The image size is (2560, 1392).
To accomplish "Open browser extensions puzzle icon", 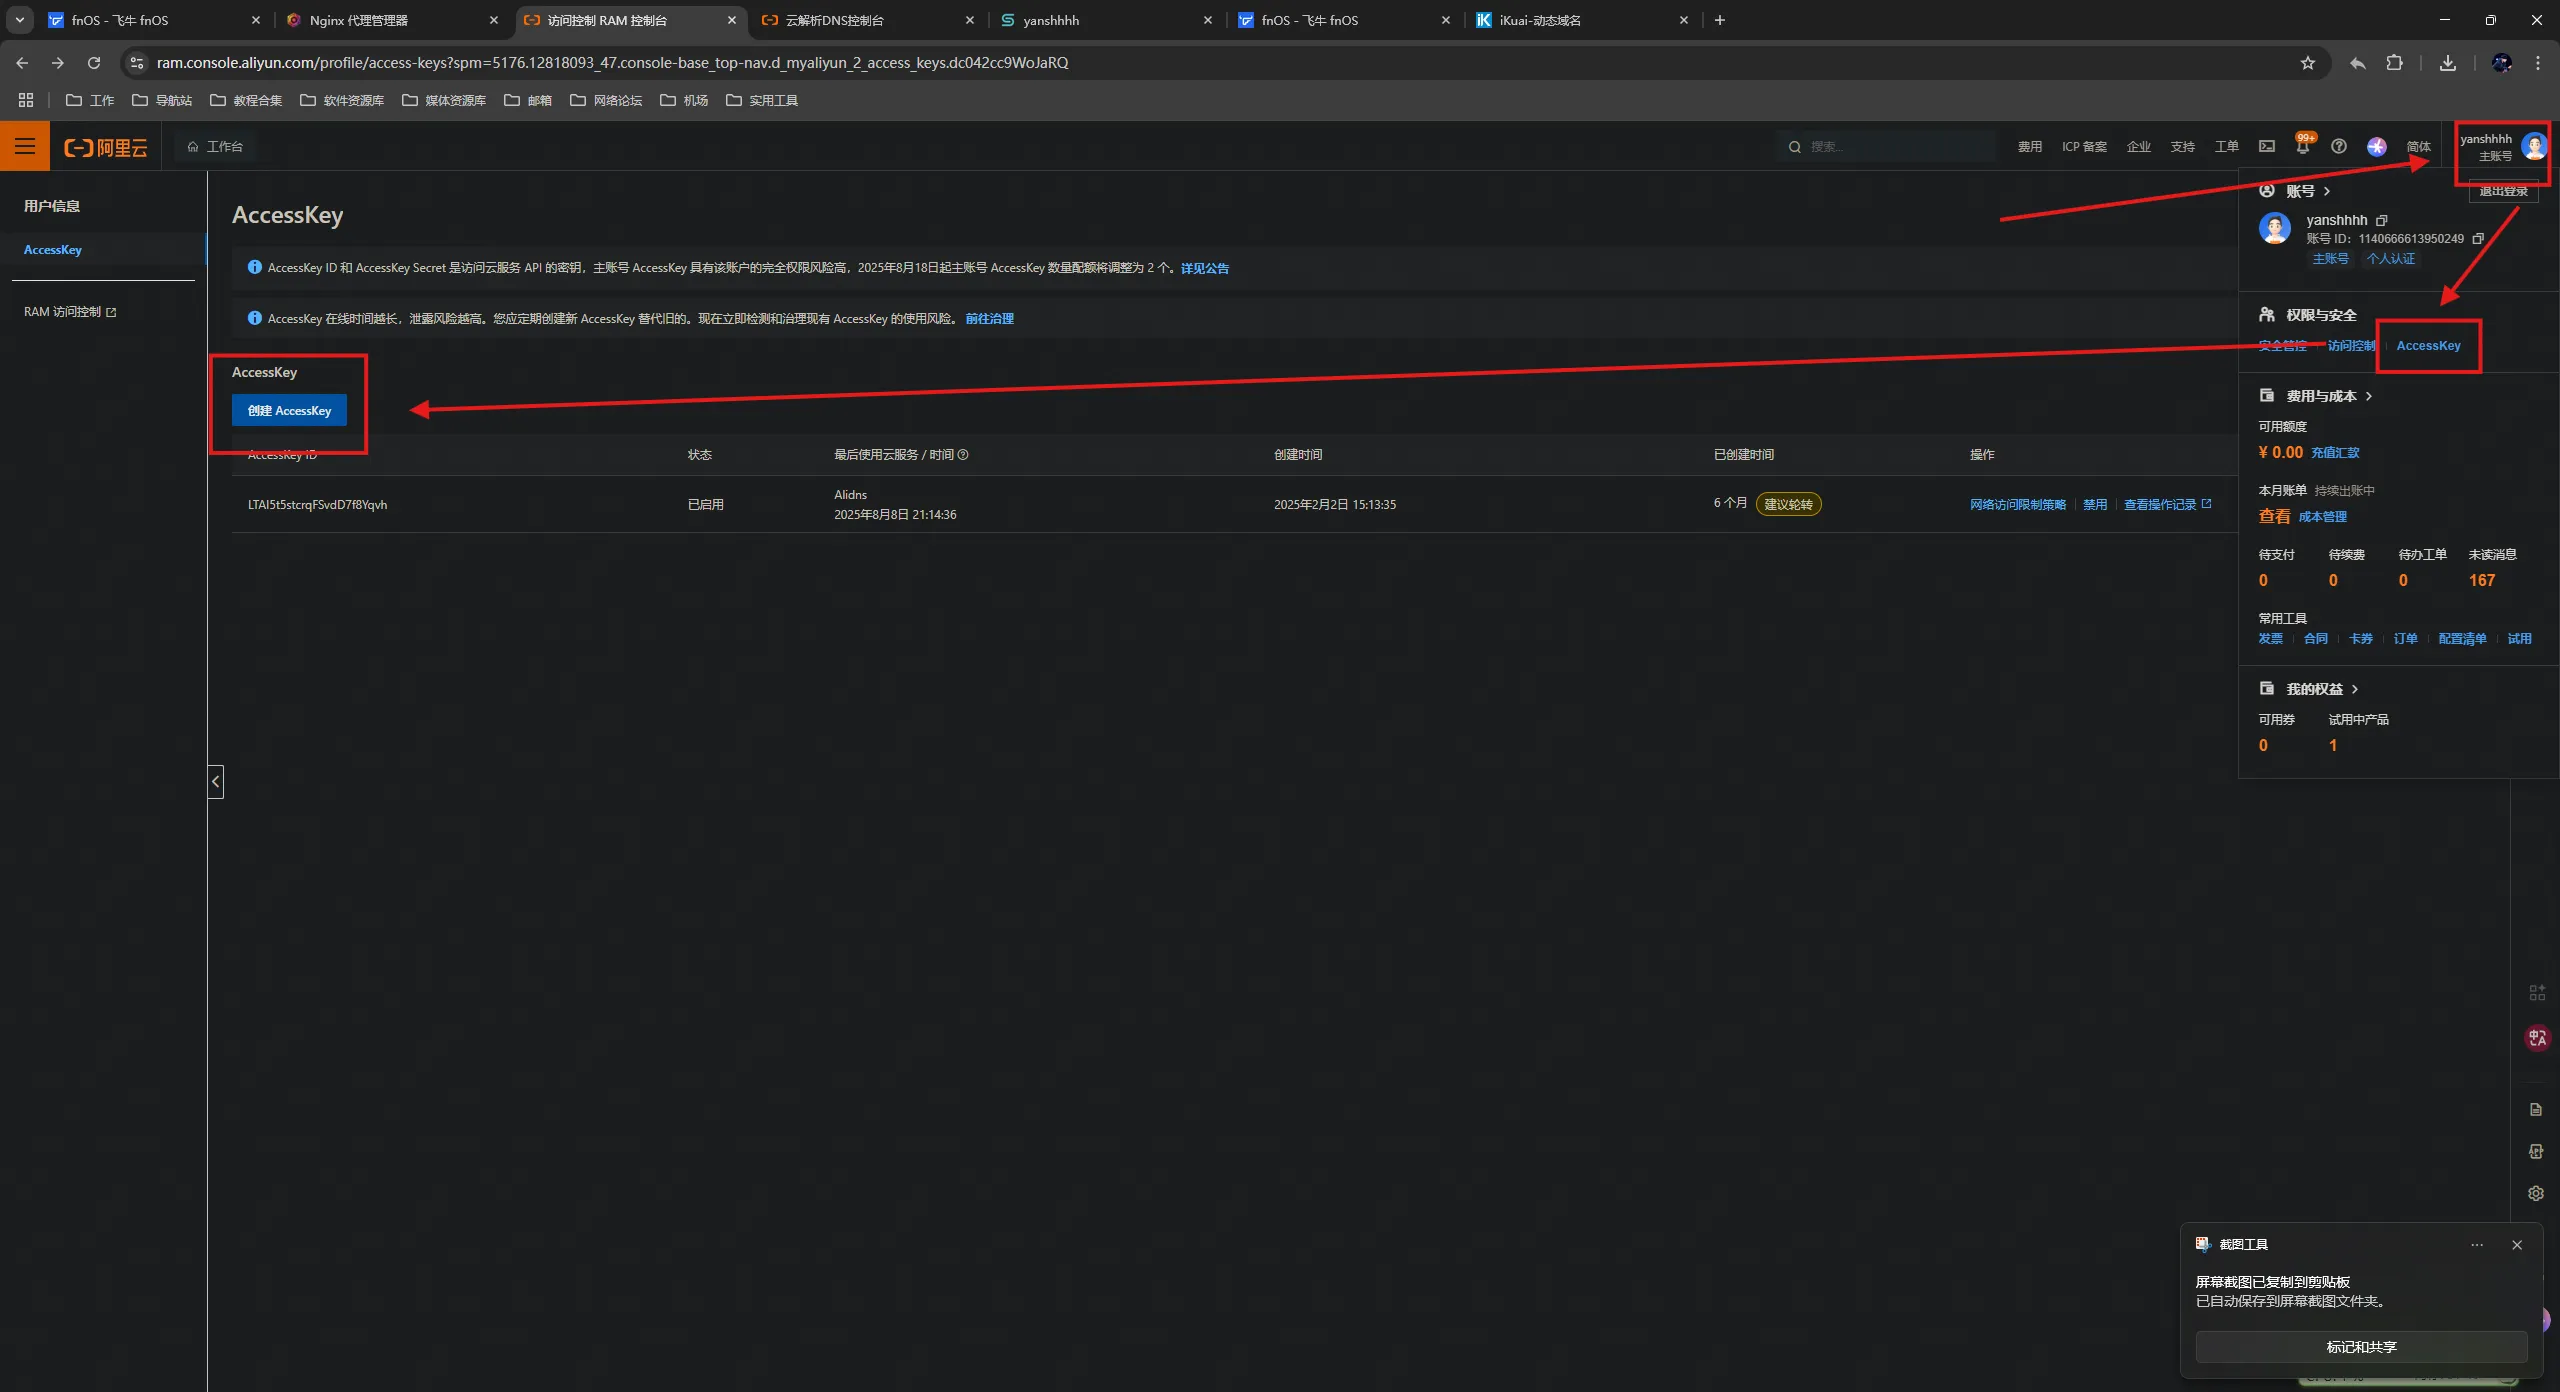I will (x=2394, y=63).
